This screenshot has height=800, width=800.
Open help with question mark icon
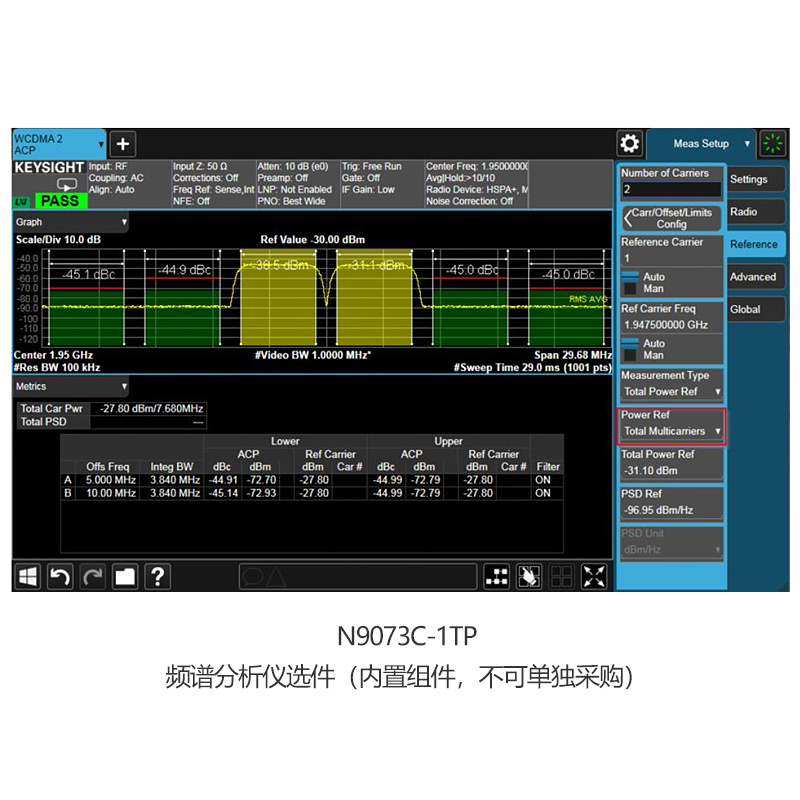pyautogui.click(x=158, y=577)
